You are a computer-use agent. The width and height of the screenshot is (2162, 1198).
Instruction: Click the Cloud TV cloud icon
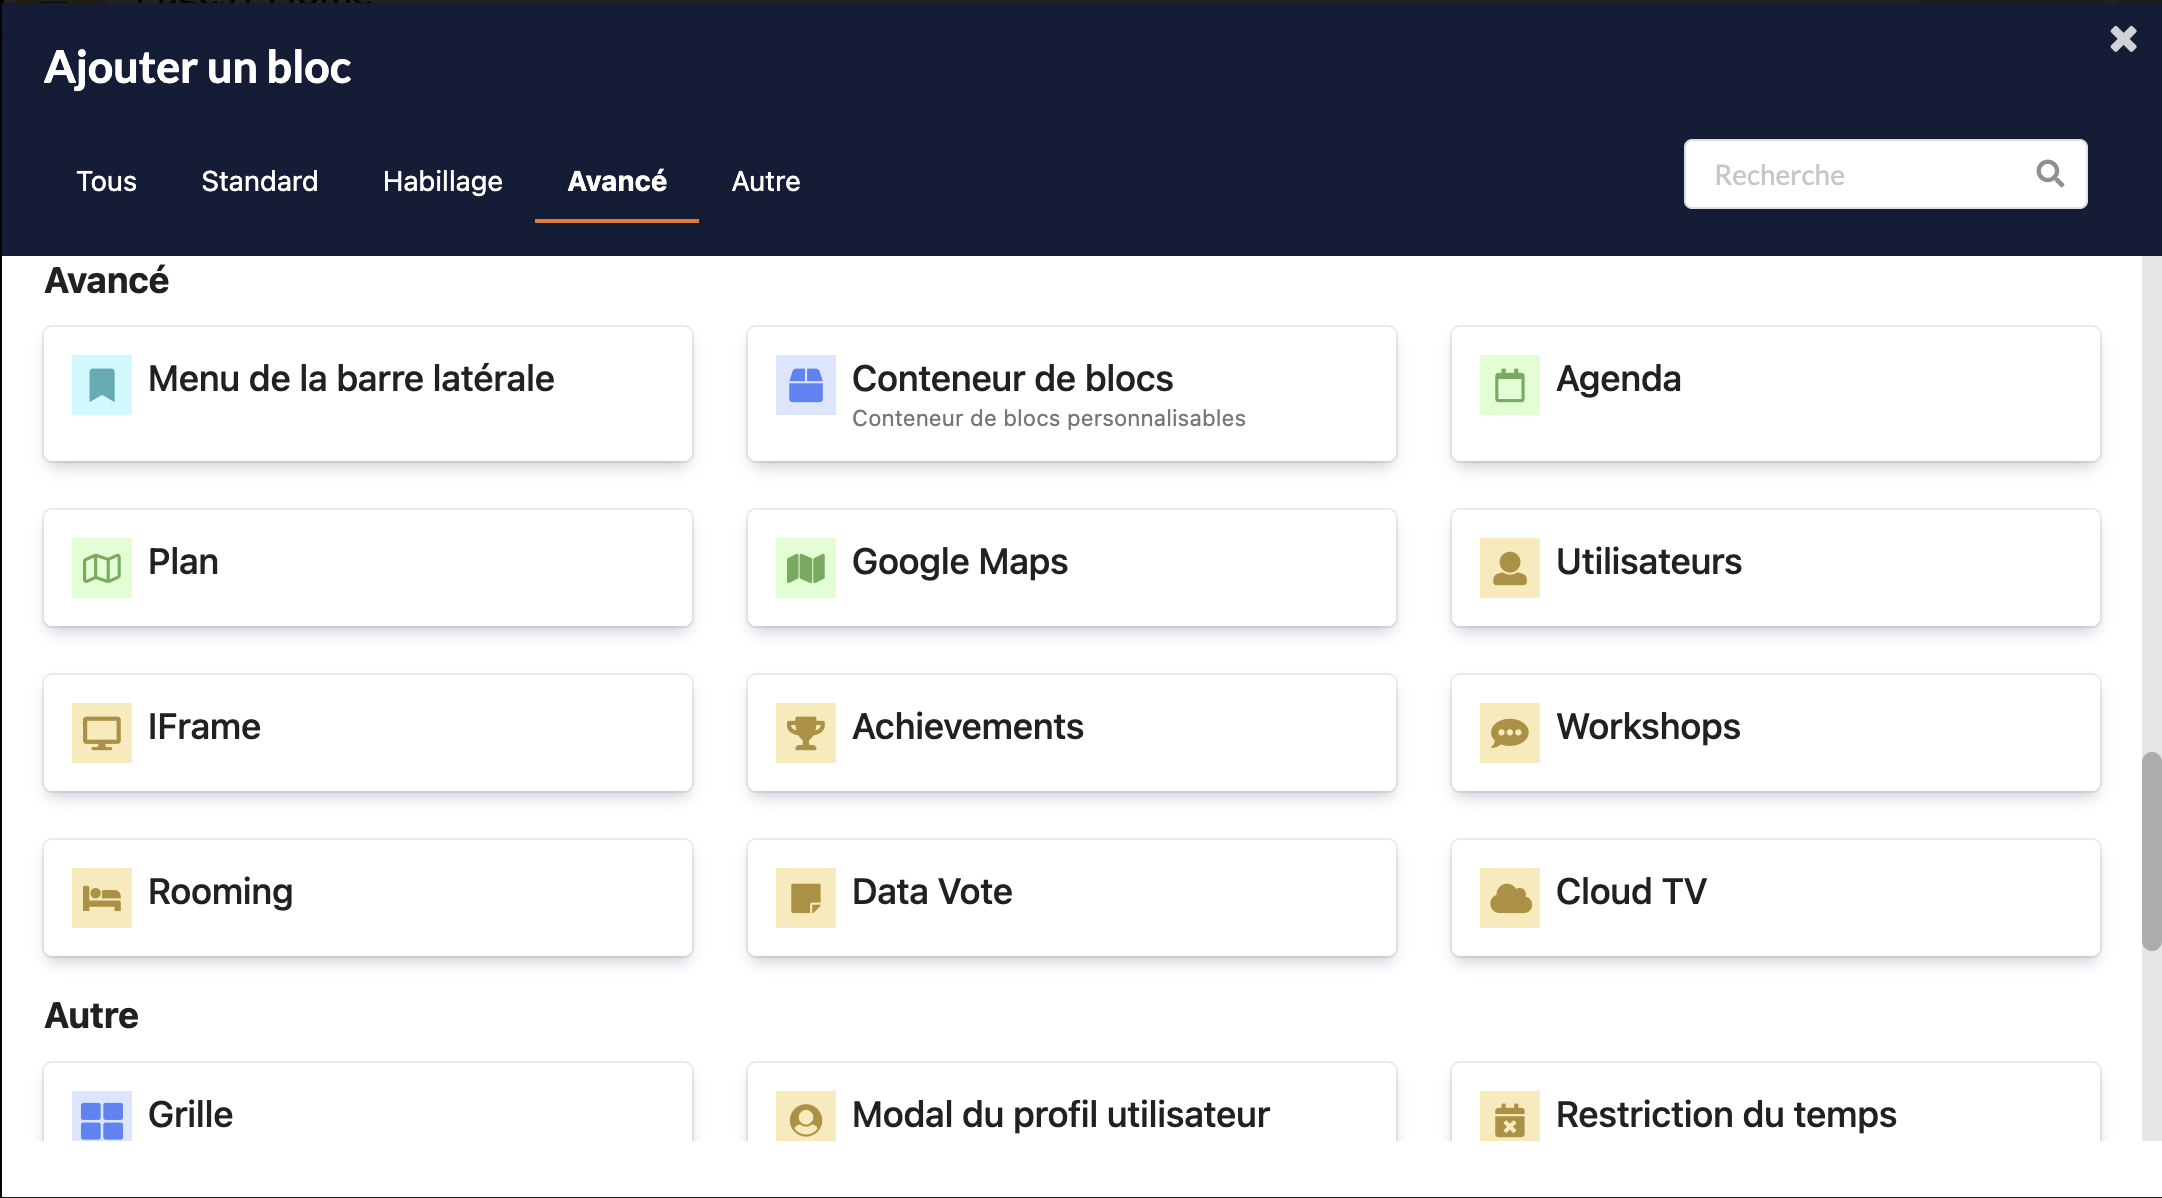1510,898
